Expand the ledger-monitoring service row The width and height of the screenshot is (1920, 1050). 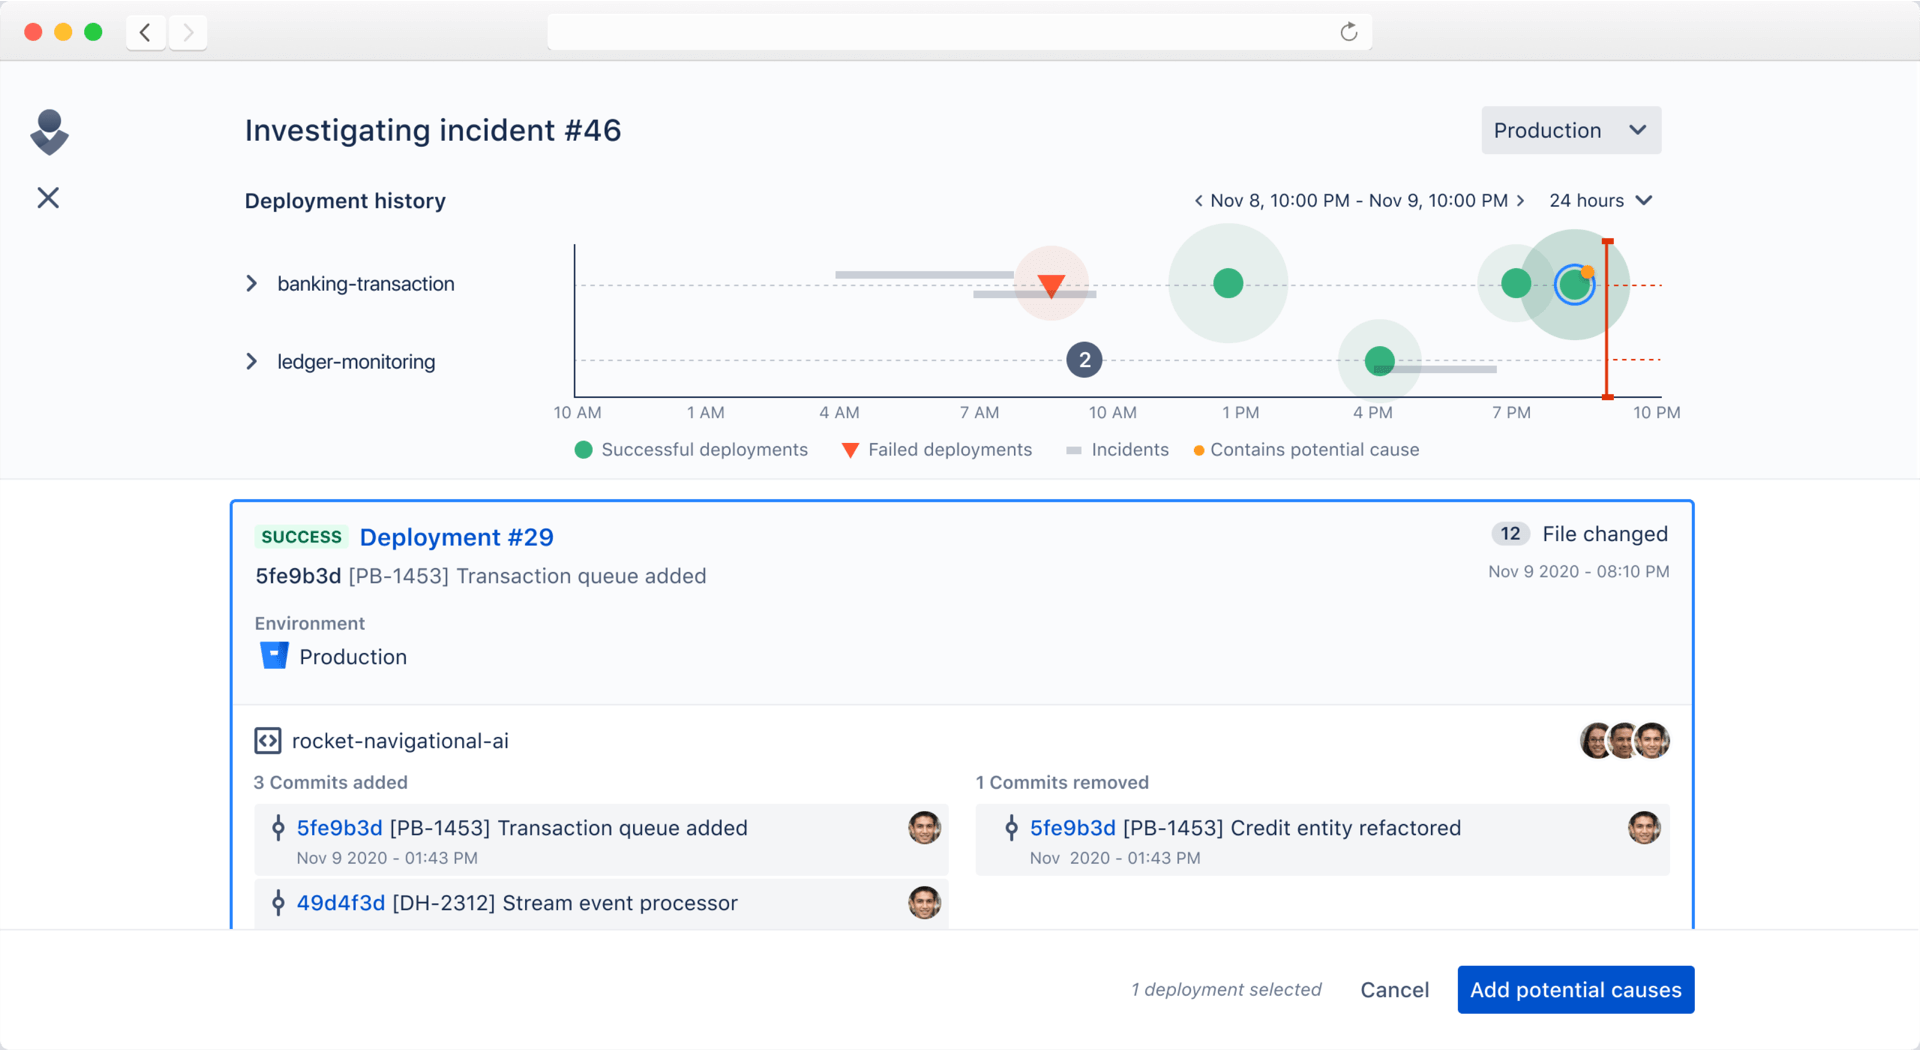pos(252,361)
